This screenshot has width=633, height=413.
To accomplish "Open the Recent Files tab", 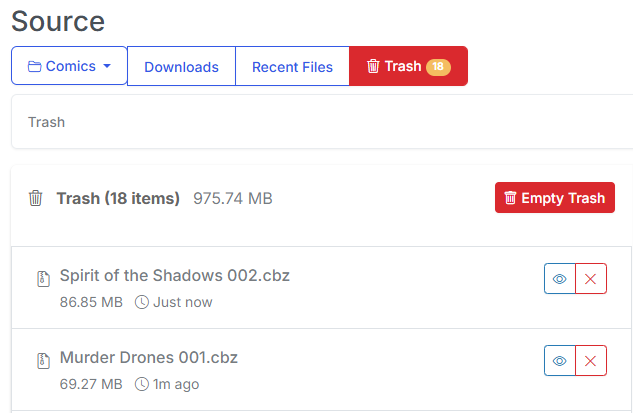I will pyautogui.click(x=292, y=67).
